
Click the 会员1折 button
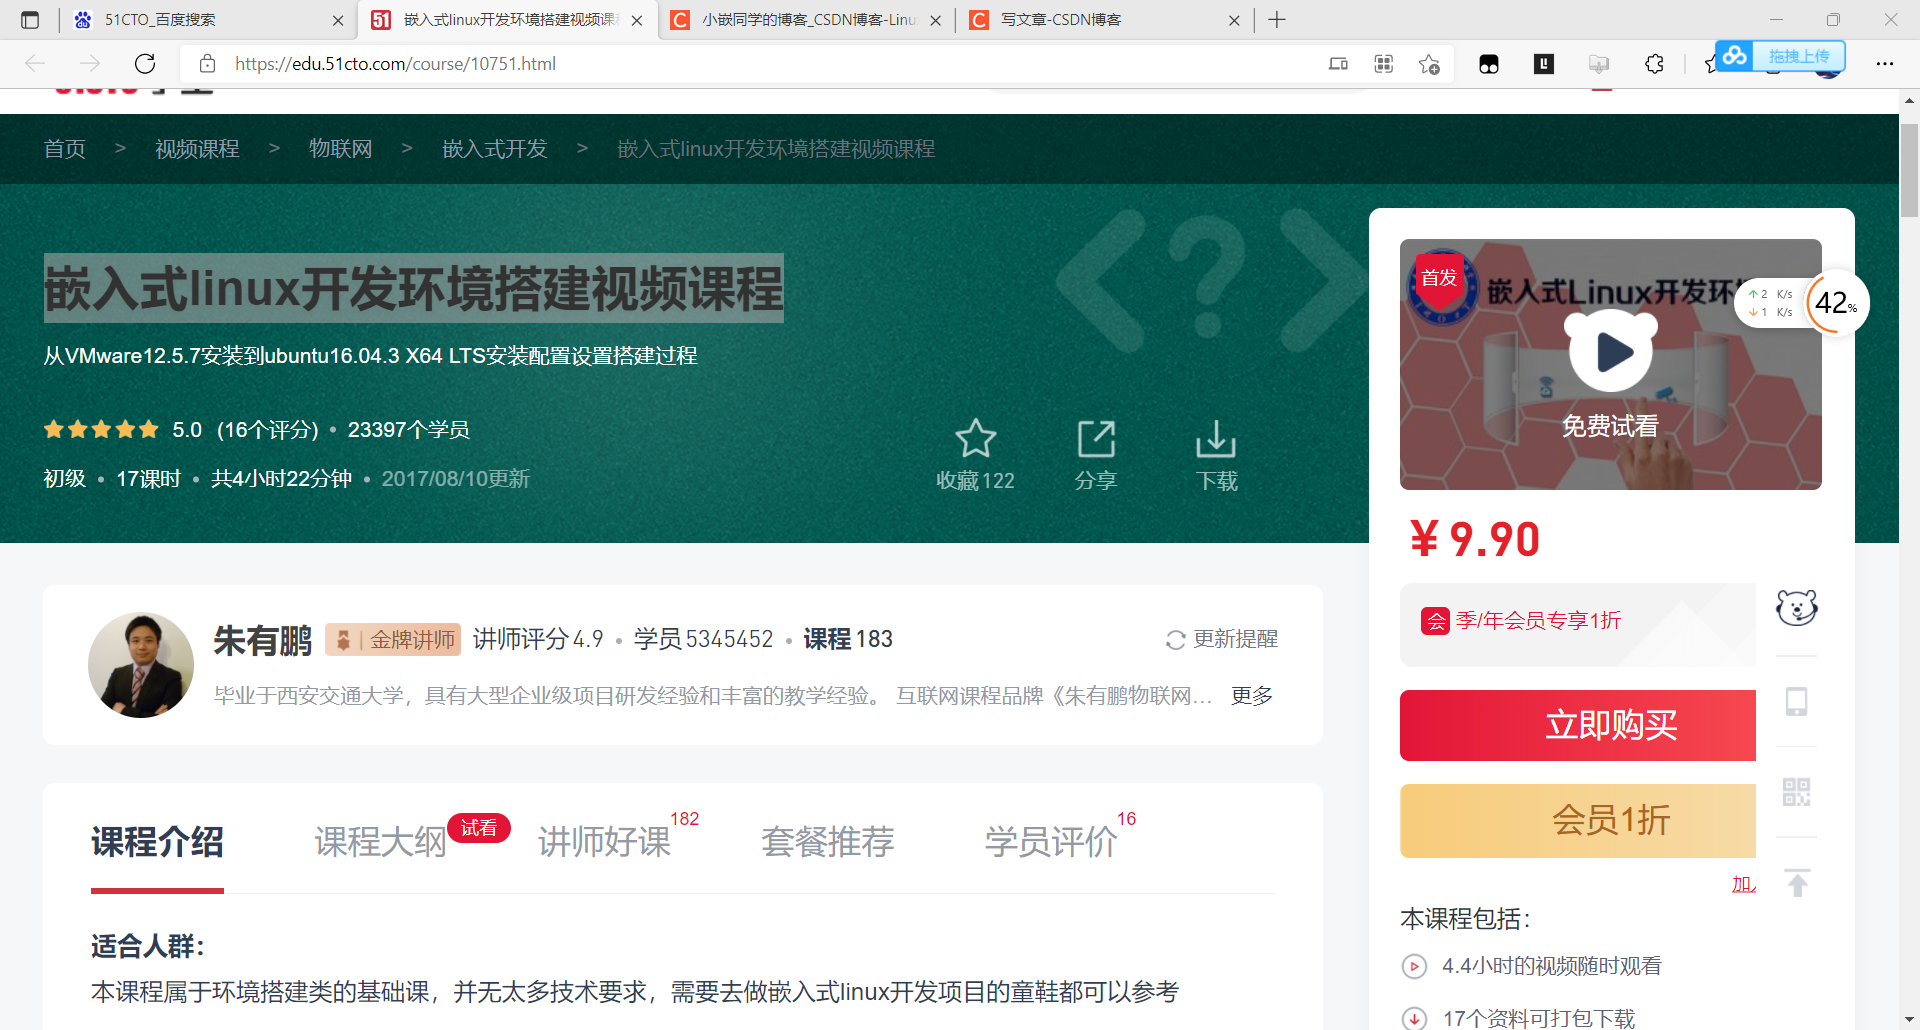click(1578, 821)
